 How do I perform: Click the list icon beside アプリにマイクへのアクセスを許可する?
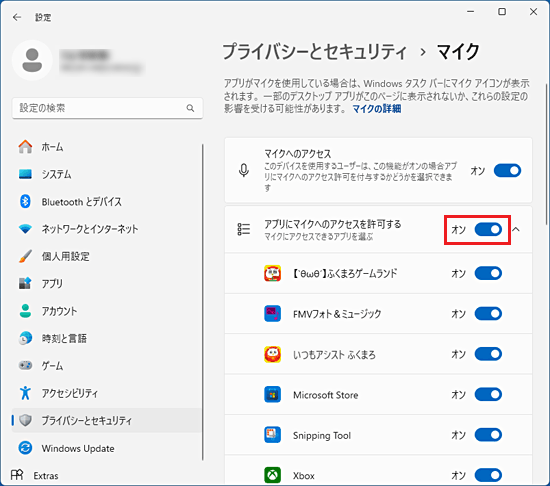click(x=244, y=229)
